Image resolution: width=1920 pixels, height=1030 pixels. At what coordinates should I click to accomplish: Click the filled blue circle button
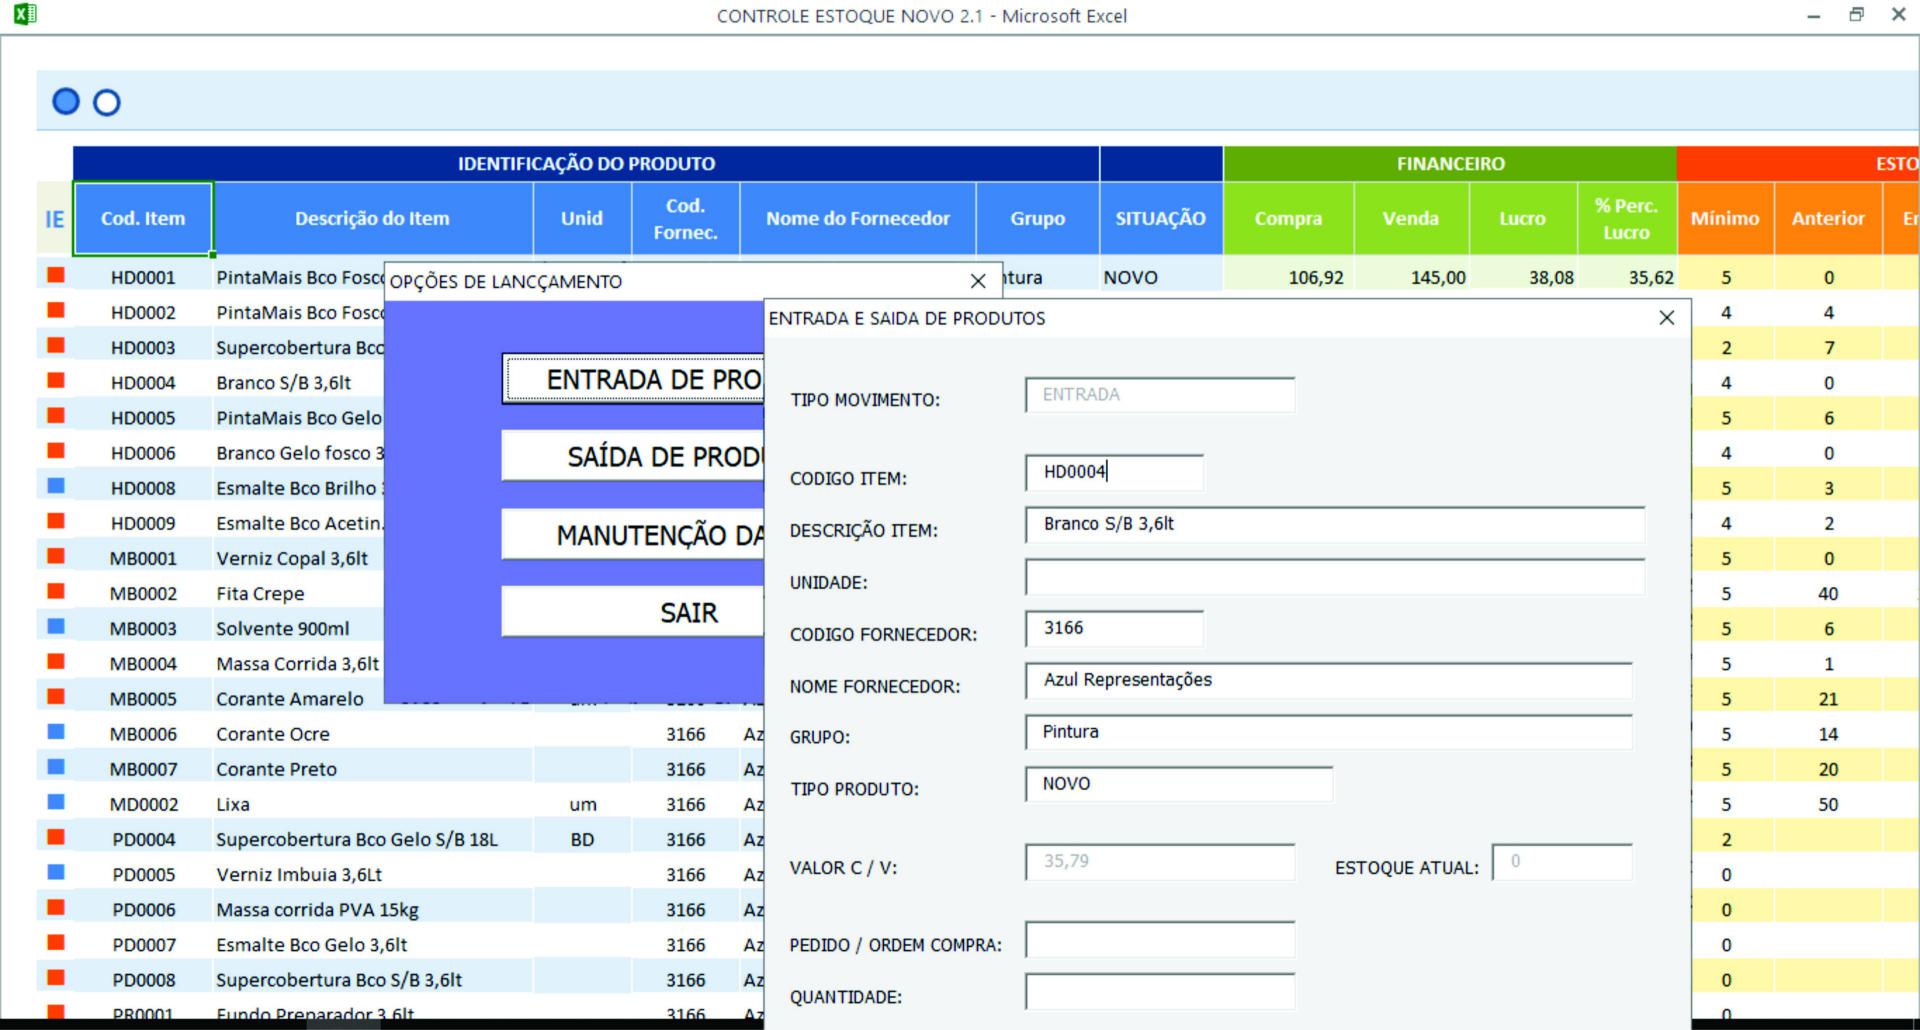point(66,102)
